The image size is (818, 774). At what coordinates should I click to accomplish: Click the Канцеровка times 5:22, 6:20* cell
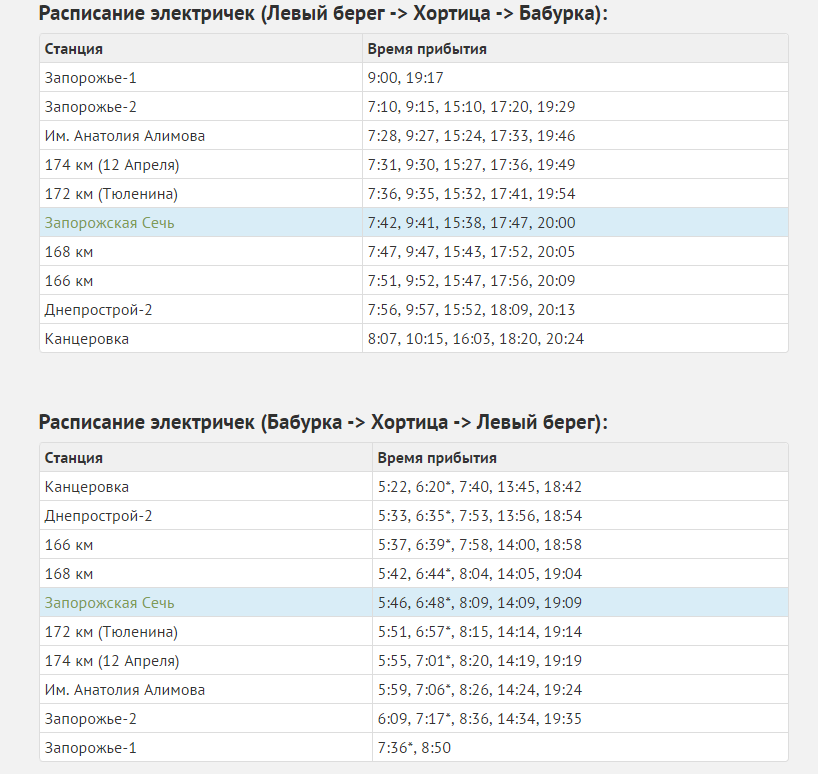(x=580, y=487)
